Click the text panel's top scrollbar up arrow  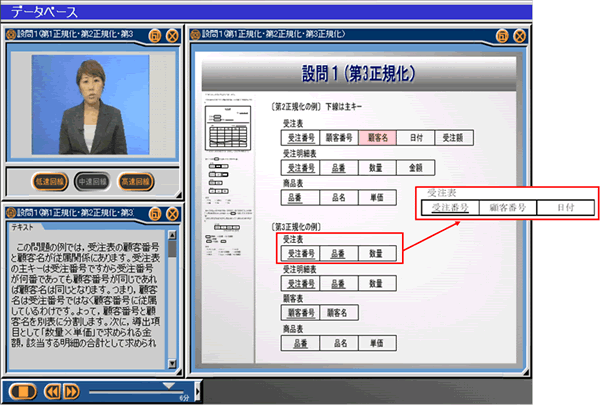(172, 233)
